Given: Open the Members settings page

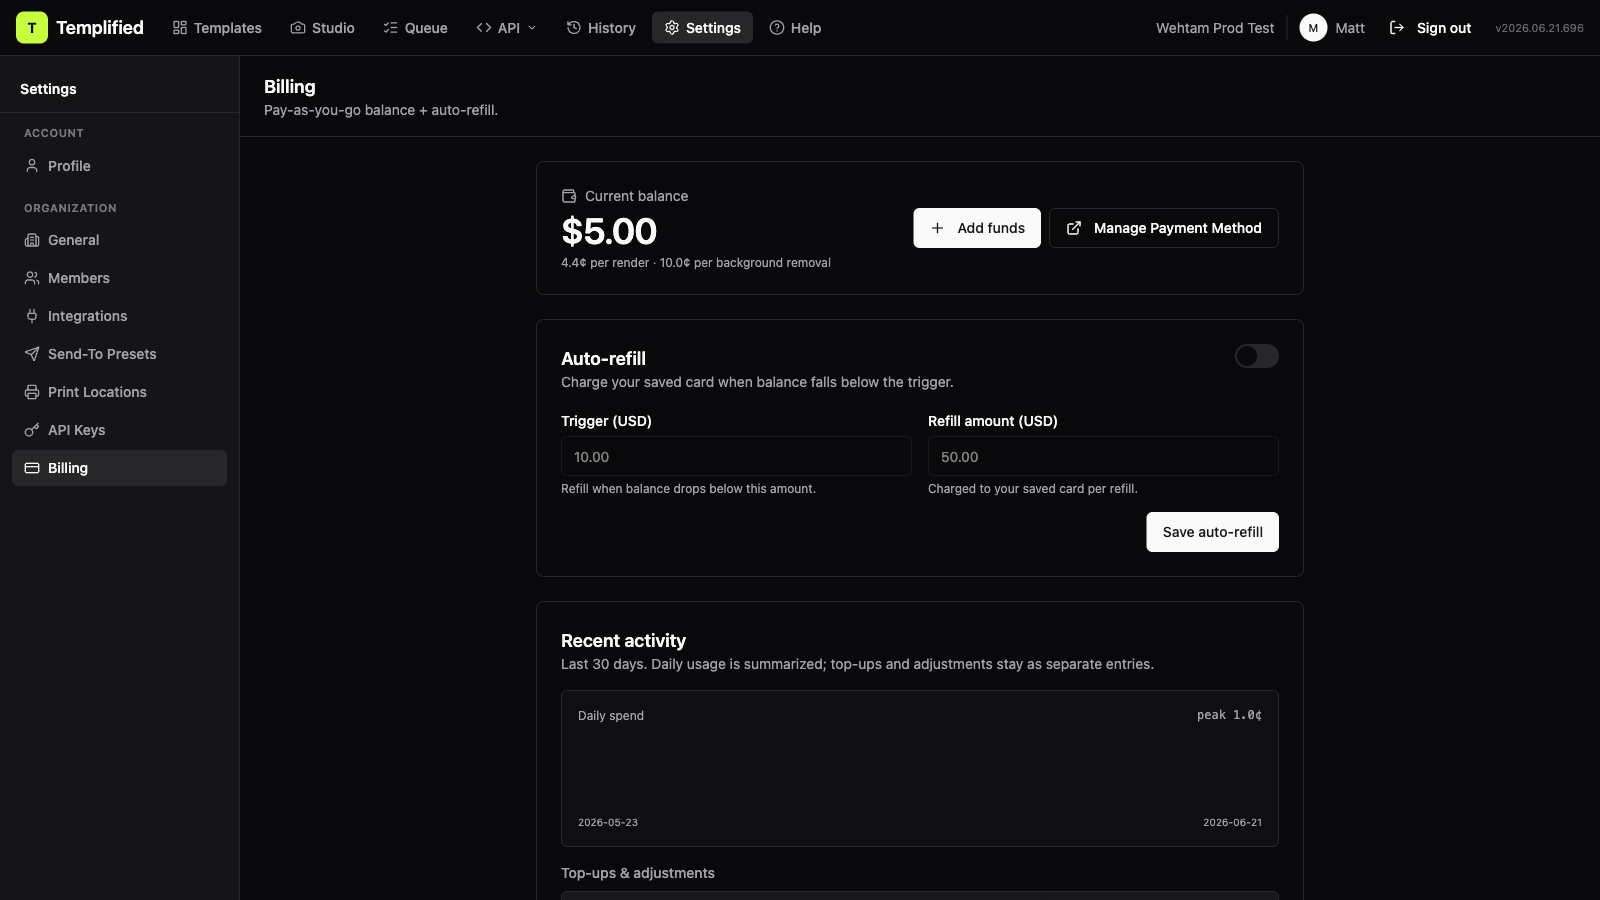Looking at the screenshot, I should point(119,278).
